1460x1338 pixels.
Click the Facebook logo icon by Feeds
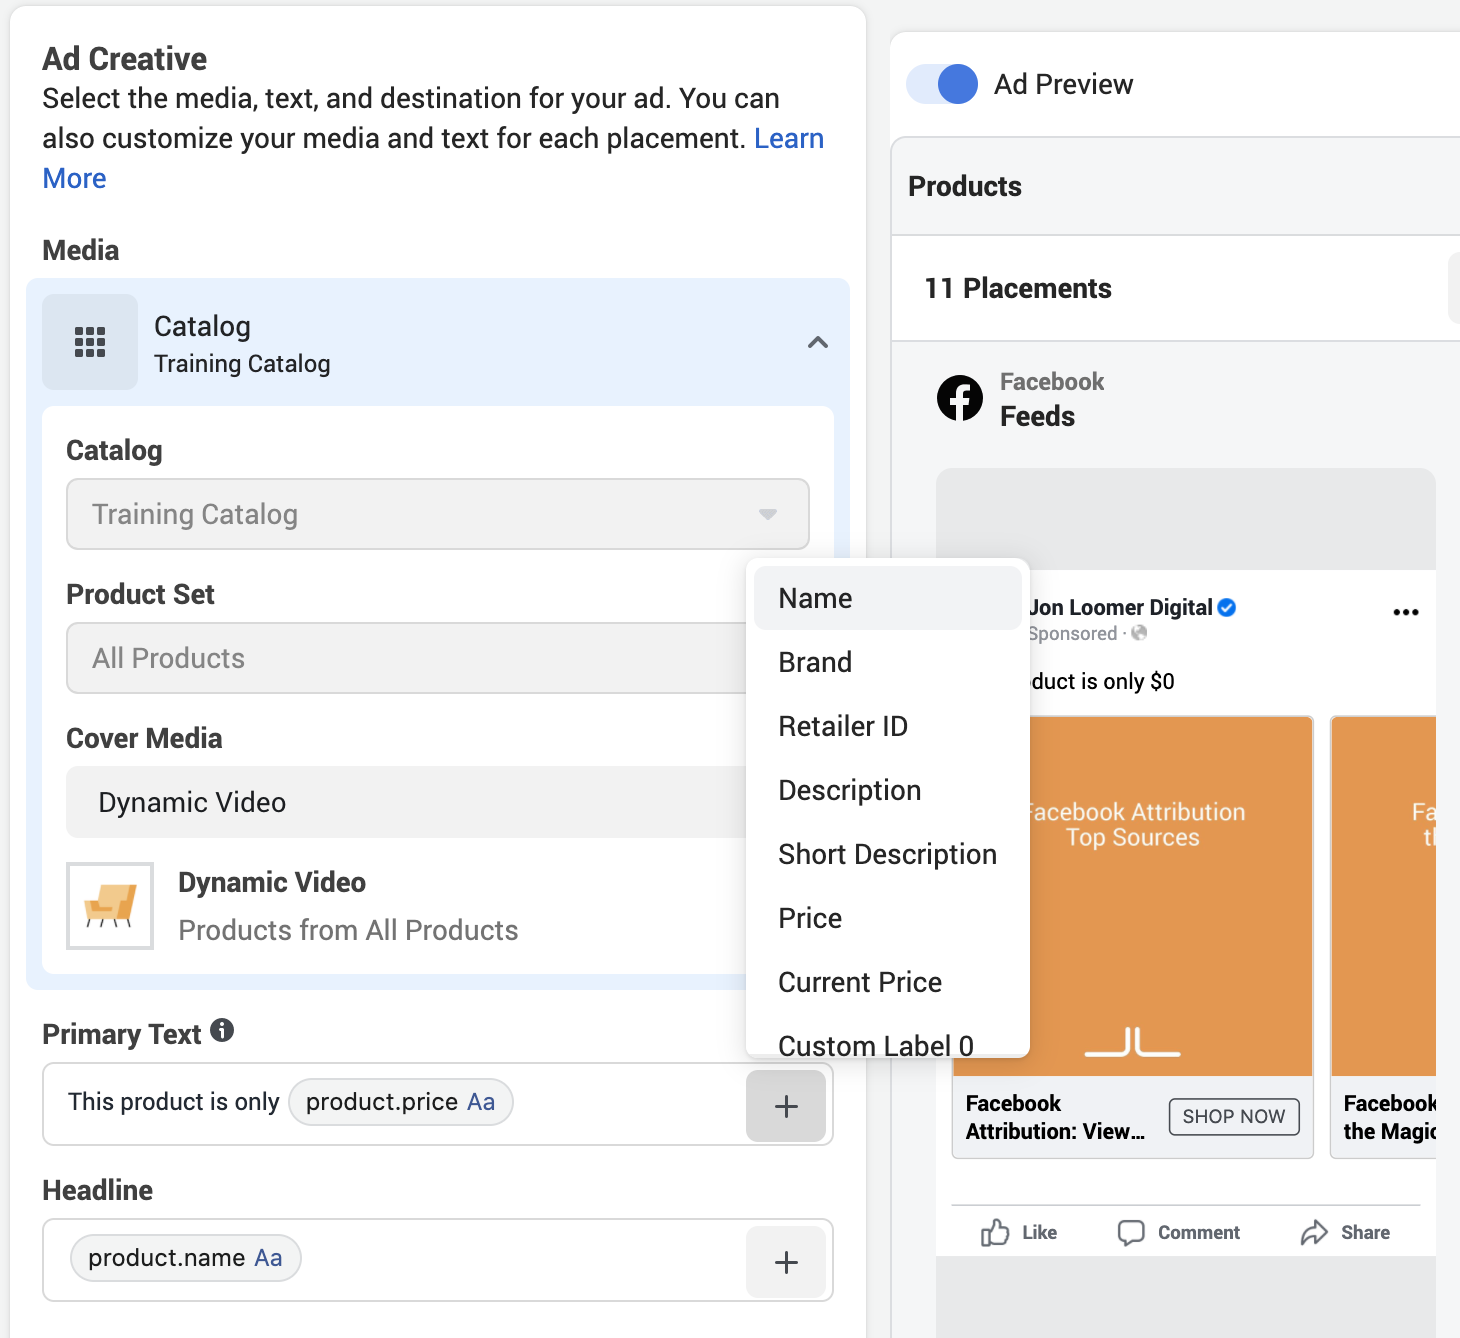960,398
